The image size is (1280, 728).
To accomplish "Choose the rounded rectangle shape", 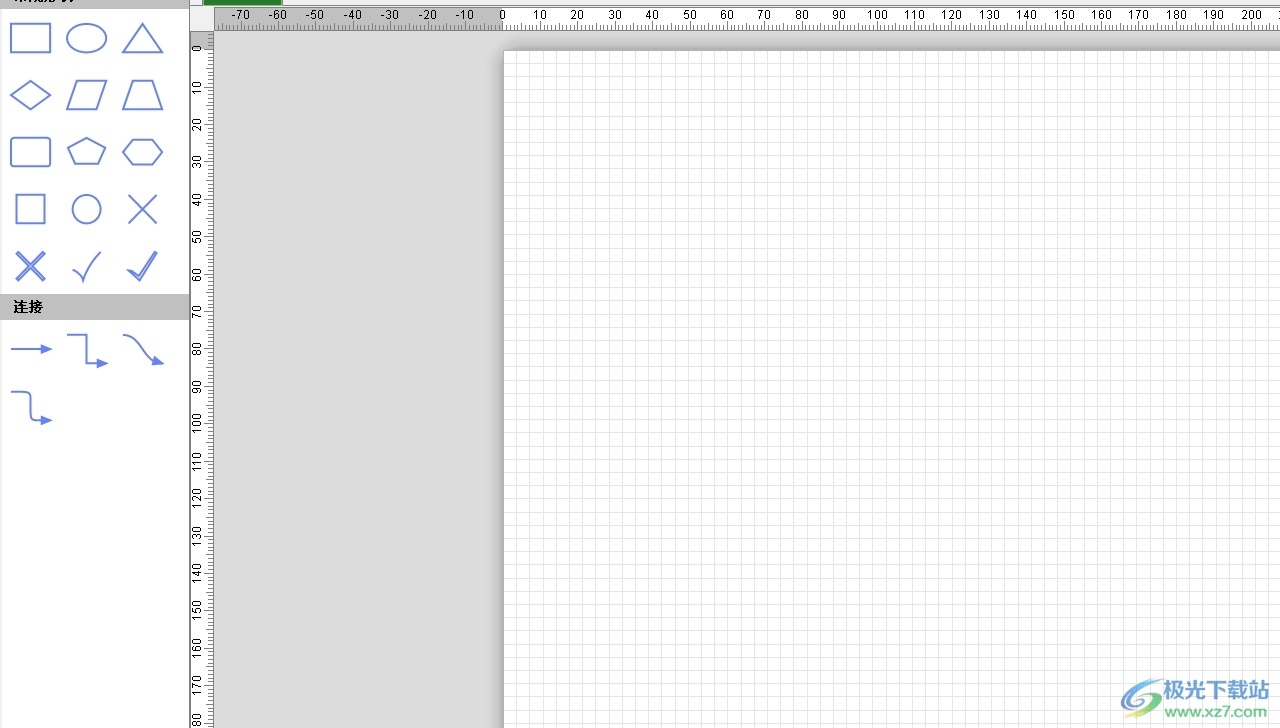I will [x=30, y=152].
